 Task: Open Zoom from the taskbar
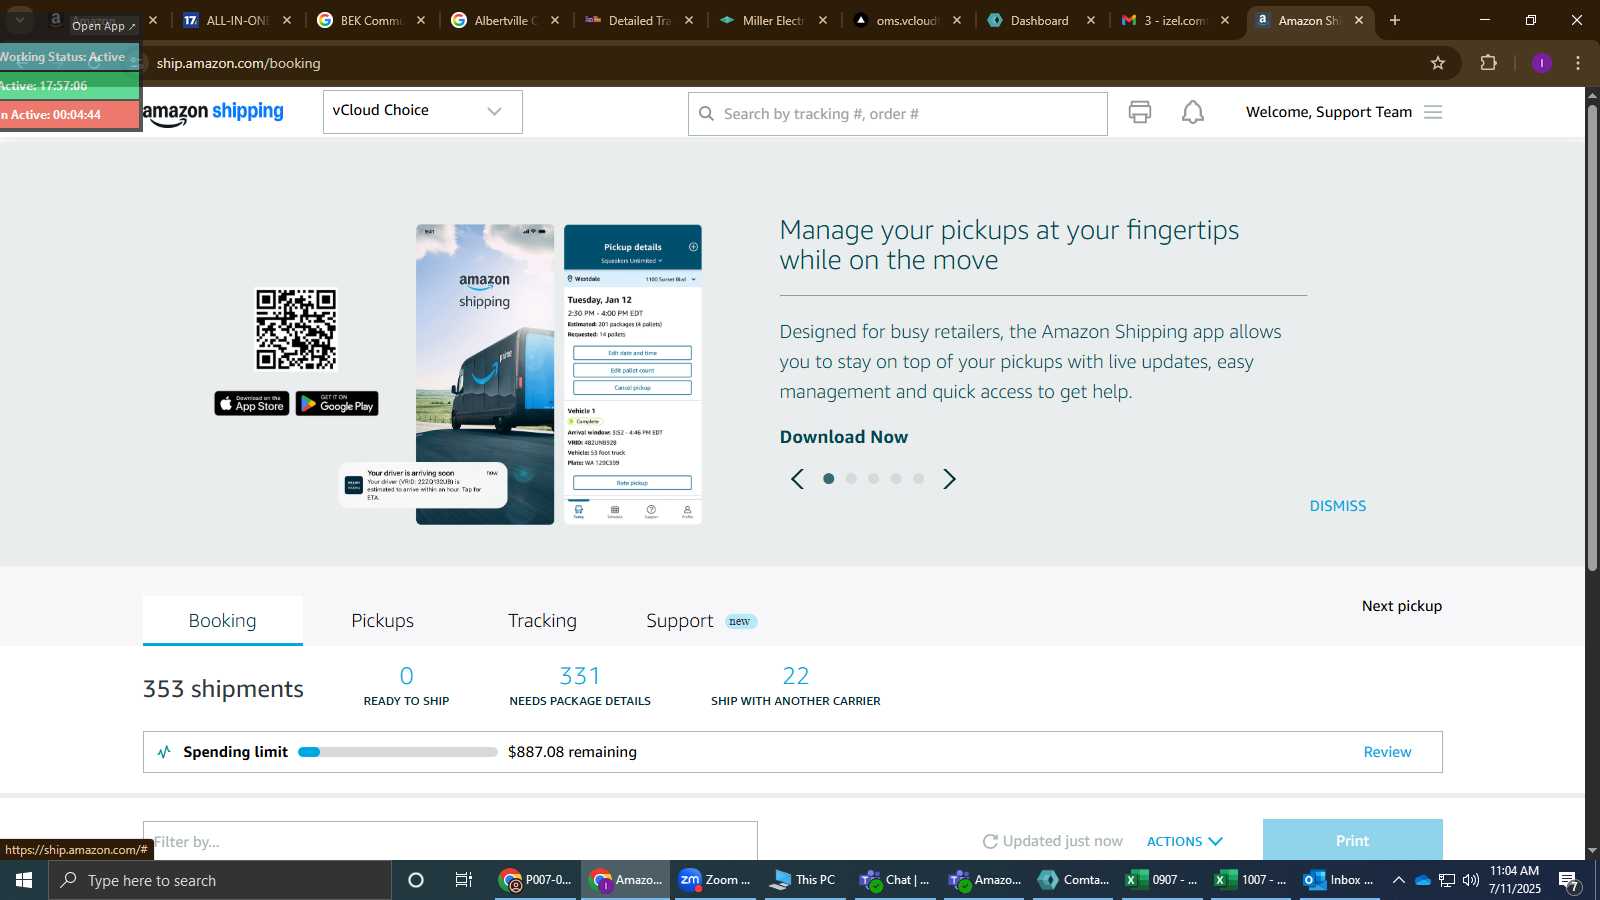click(714, 880)
